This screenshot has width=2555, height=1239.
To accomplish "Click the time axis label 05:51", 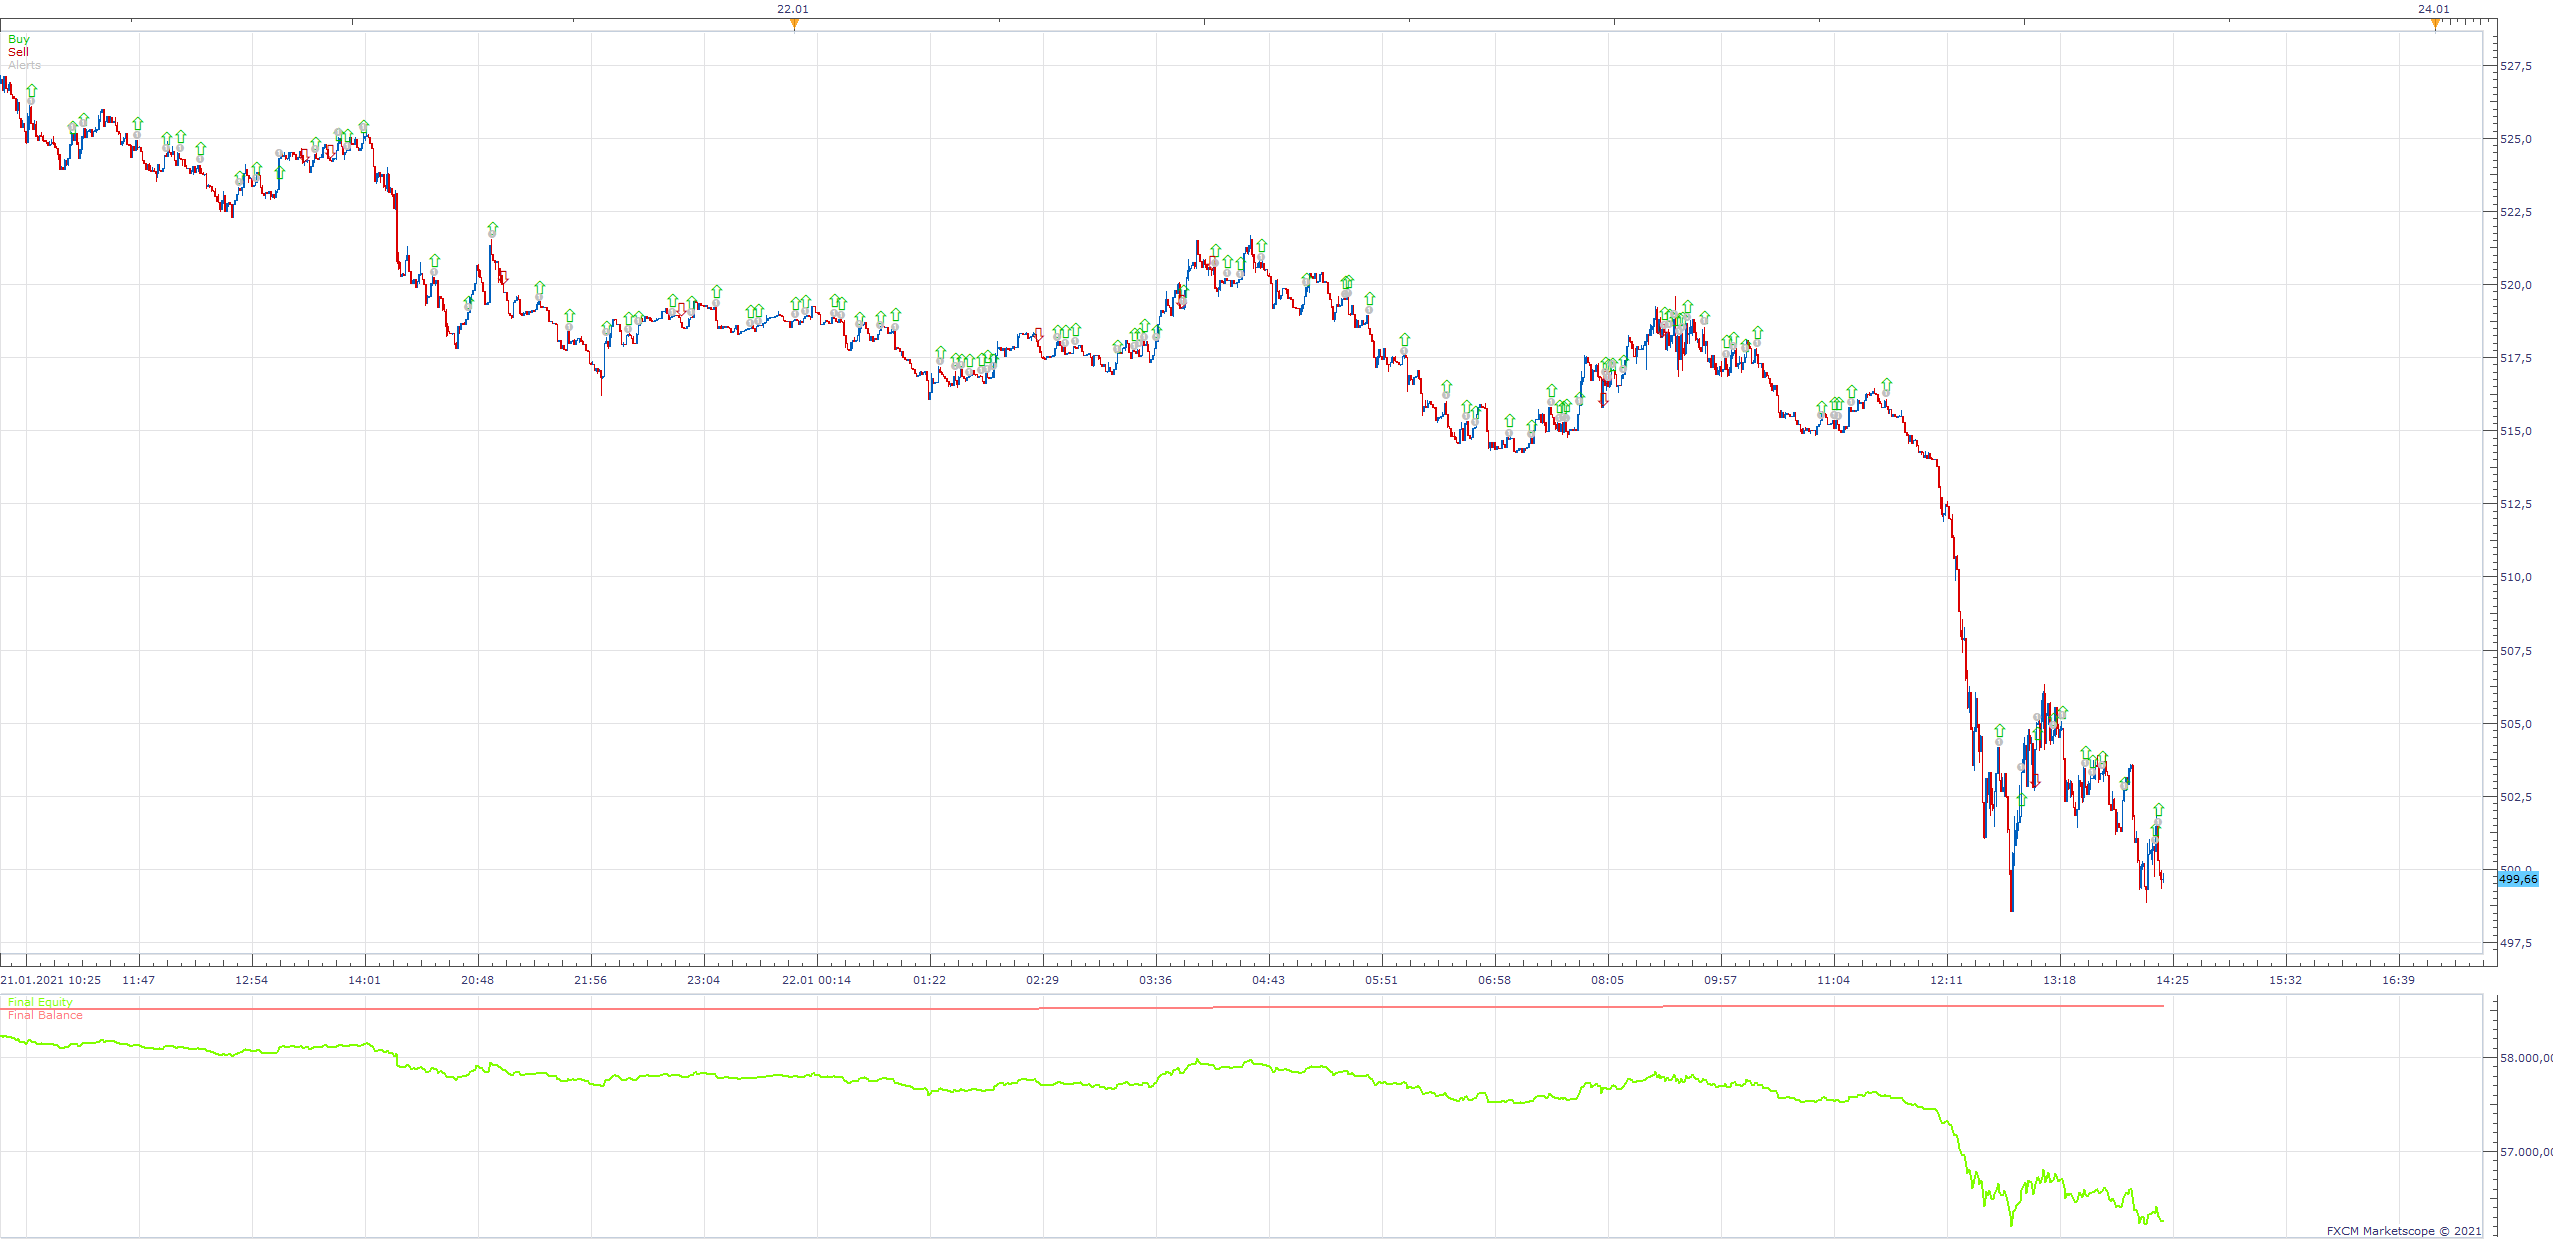I will (1381, 980).
